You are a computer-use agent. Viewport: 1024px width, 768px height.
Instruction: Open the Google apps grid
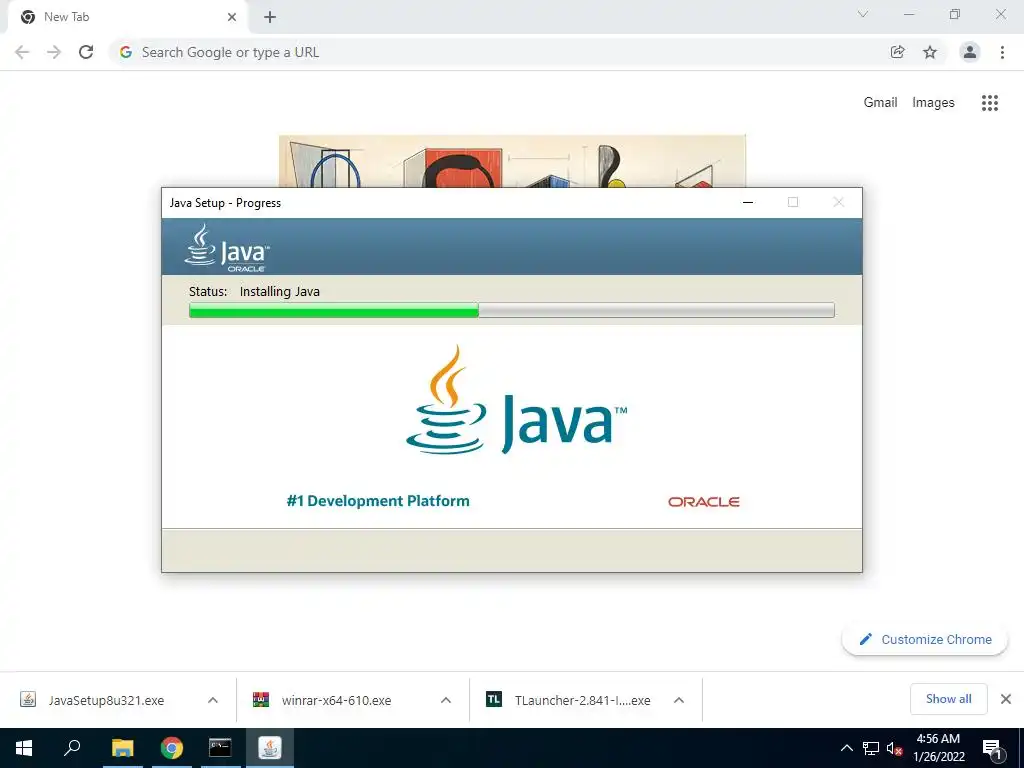[990, 103]
